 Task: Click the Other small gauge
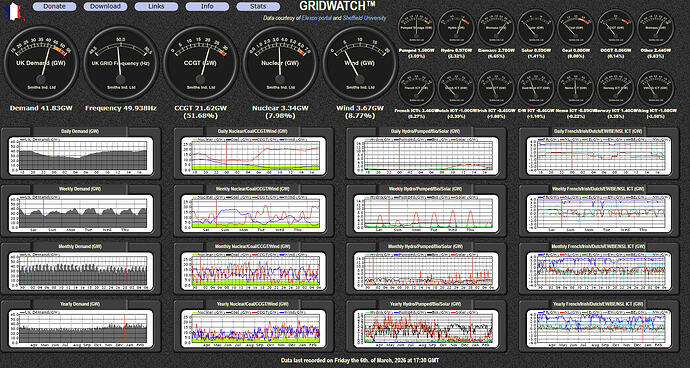point(655,27)
